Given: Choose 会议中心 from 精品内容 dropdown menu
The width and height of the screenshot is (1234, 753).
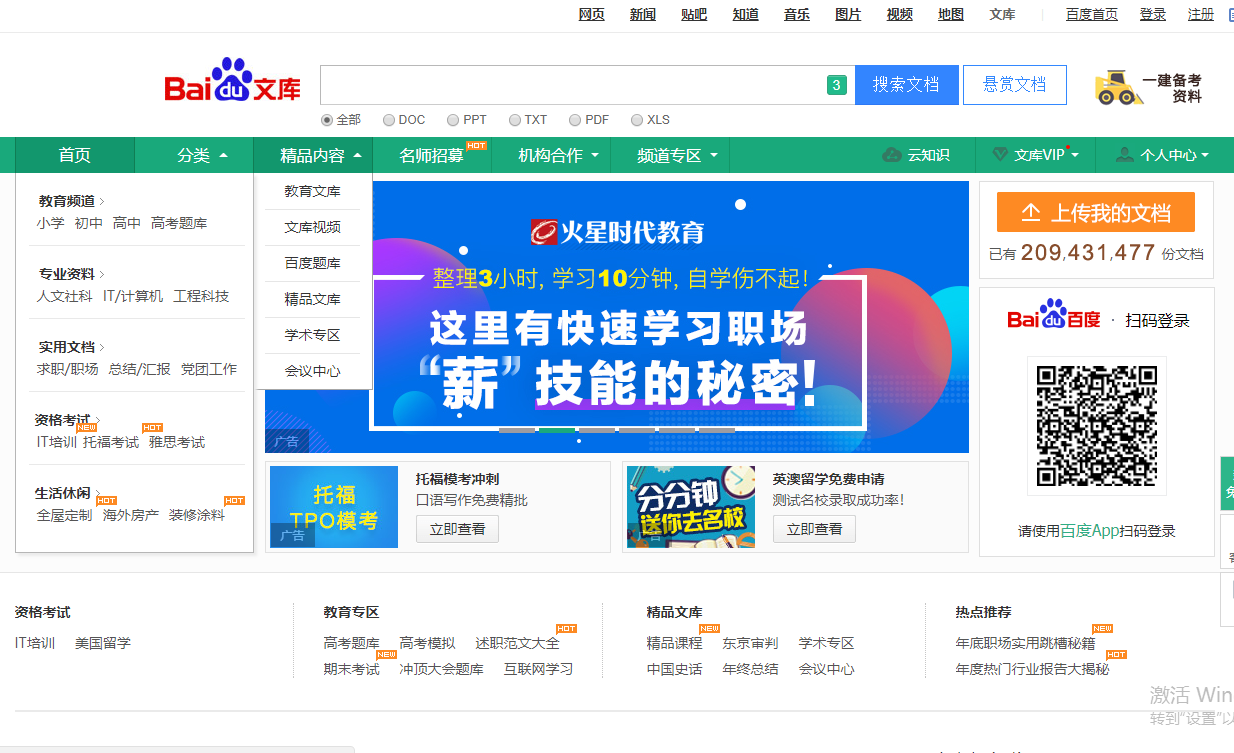Looking at the screenshot, I should point(313,371).
